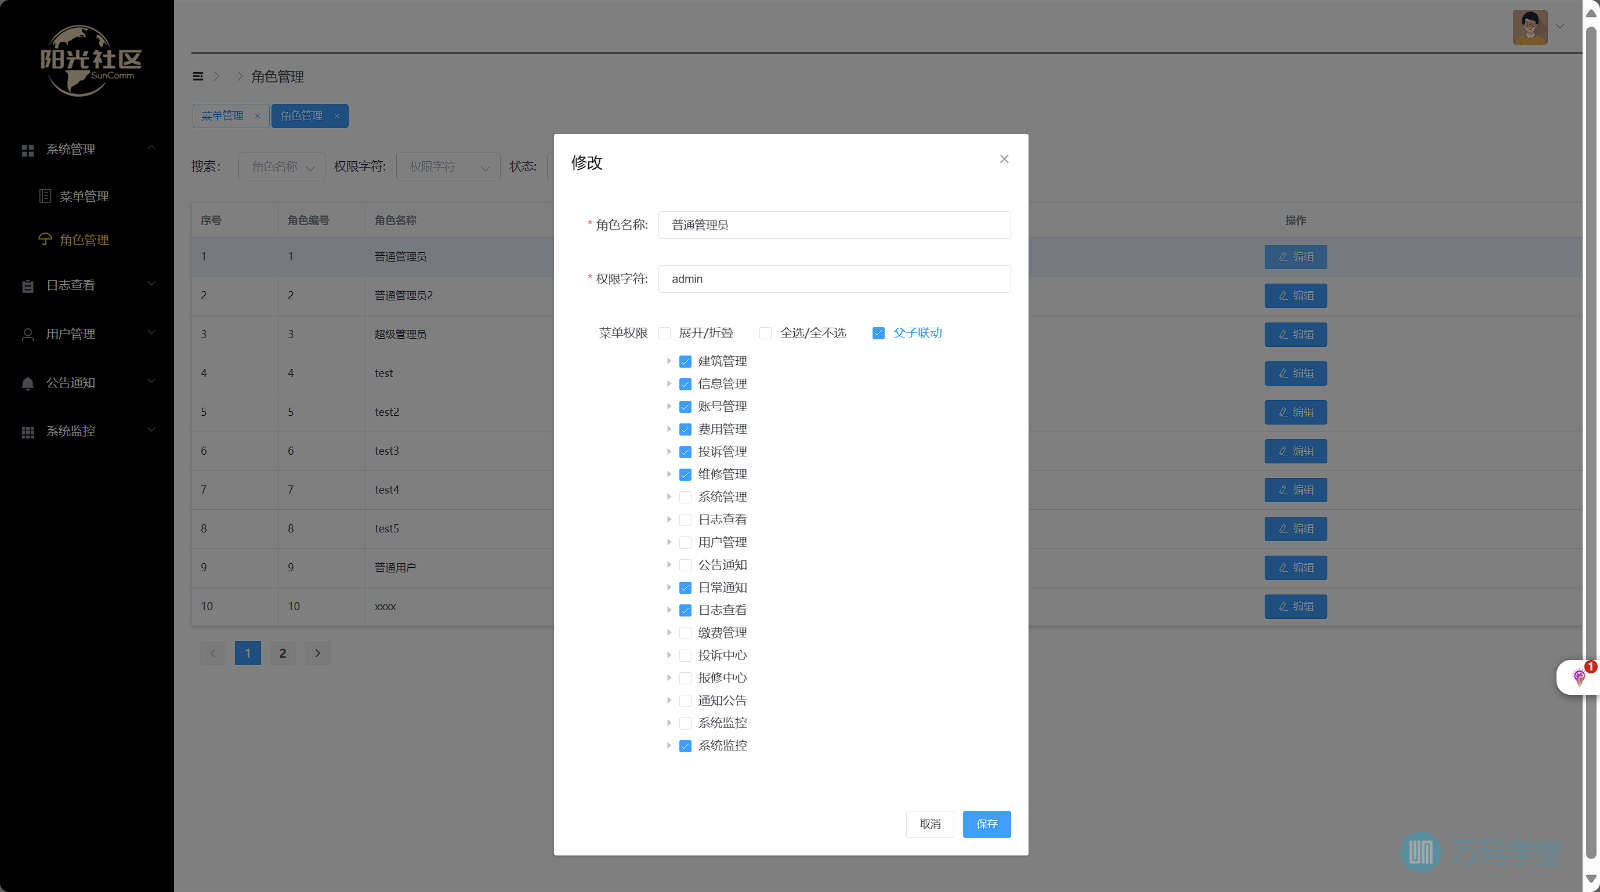This screenshot has height=892, width=1600.
Task: Click 编辑 pencil button for row test3
Action: tap(1296, 451)
